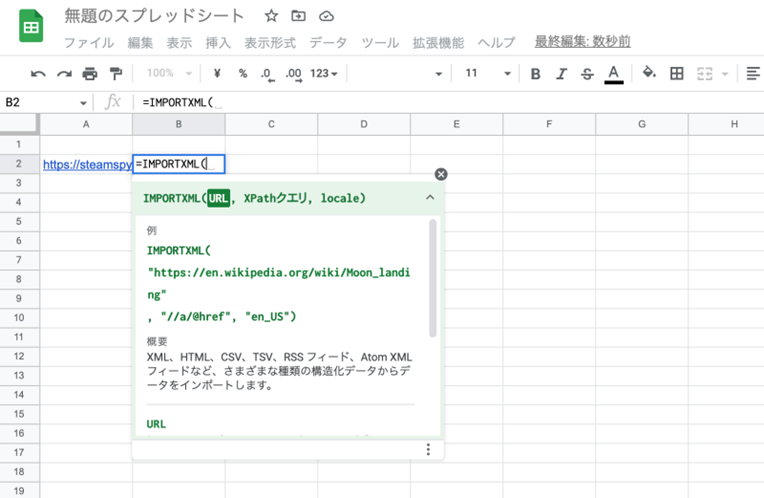This screenshot has height=498, width=764.
Task: Select column C header
Action: (271, 124)
